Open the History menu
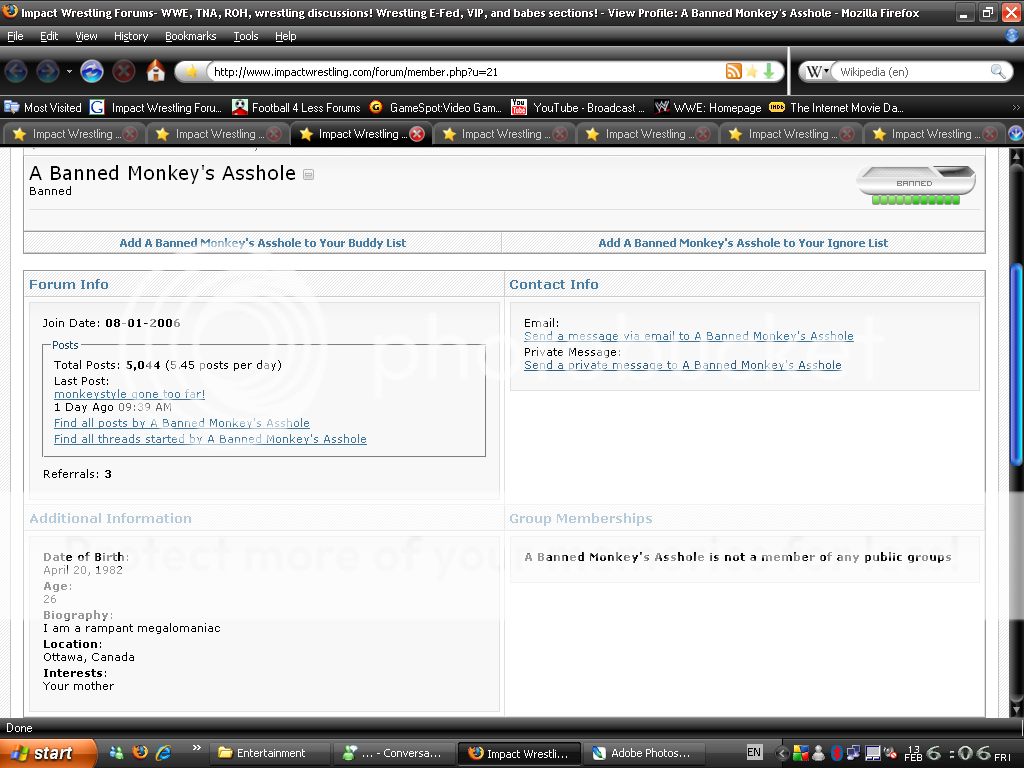 (x=131, y=36)
